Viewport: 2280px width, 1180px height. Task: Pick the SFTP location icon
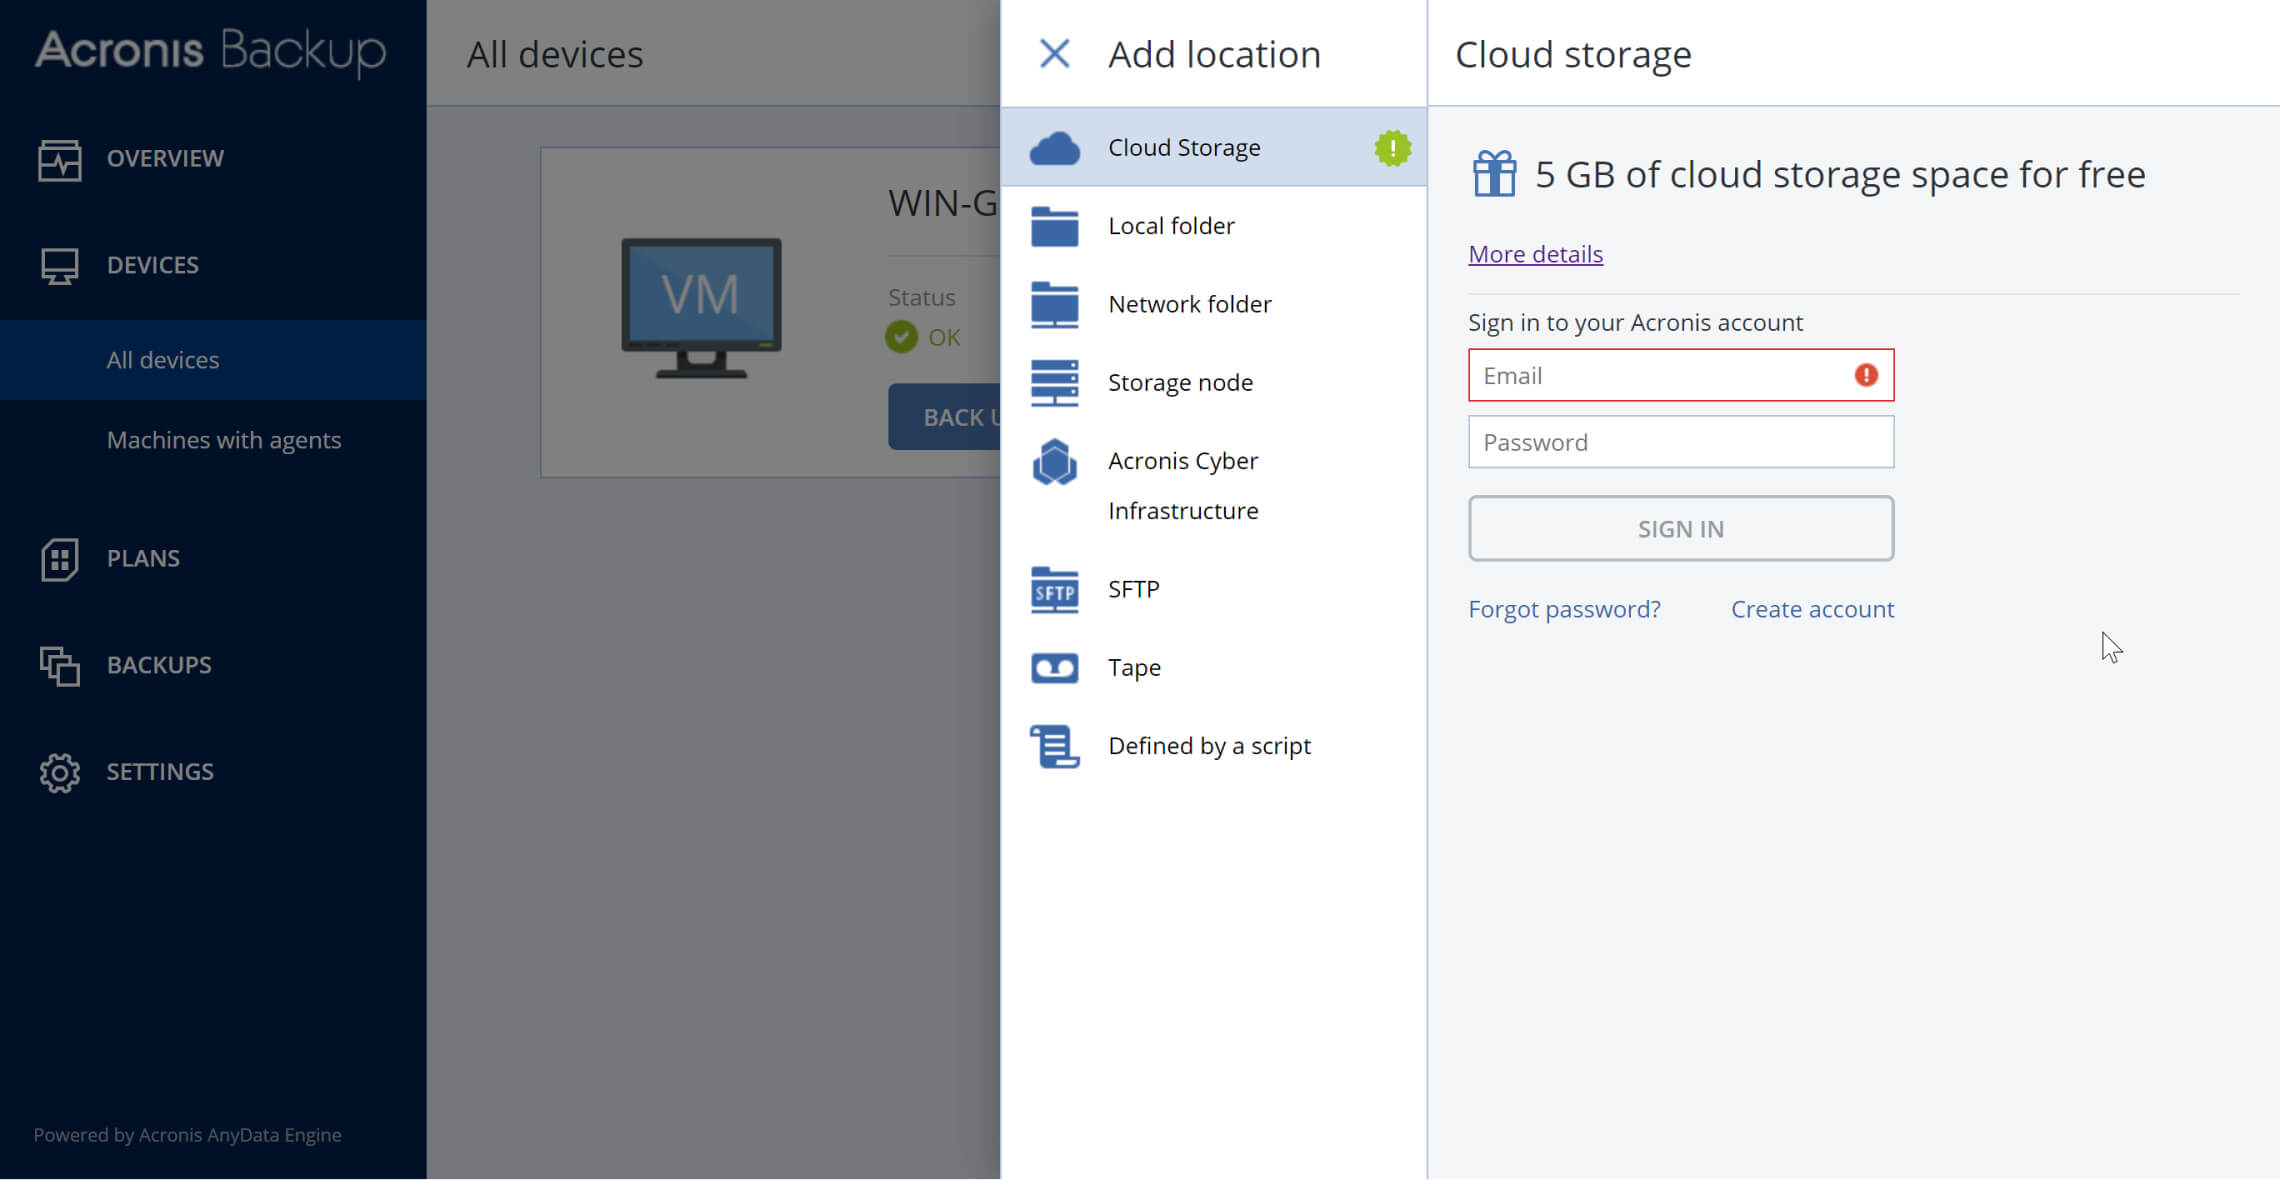(1054, 590)
